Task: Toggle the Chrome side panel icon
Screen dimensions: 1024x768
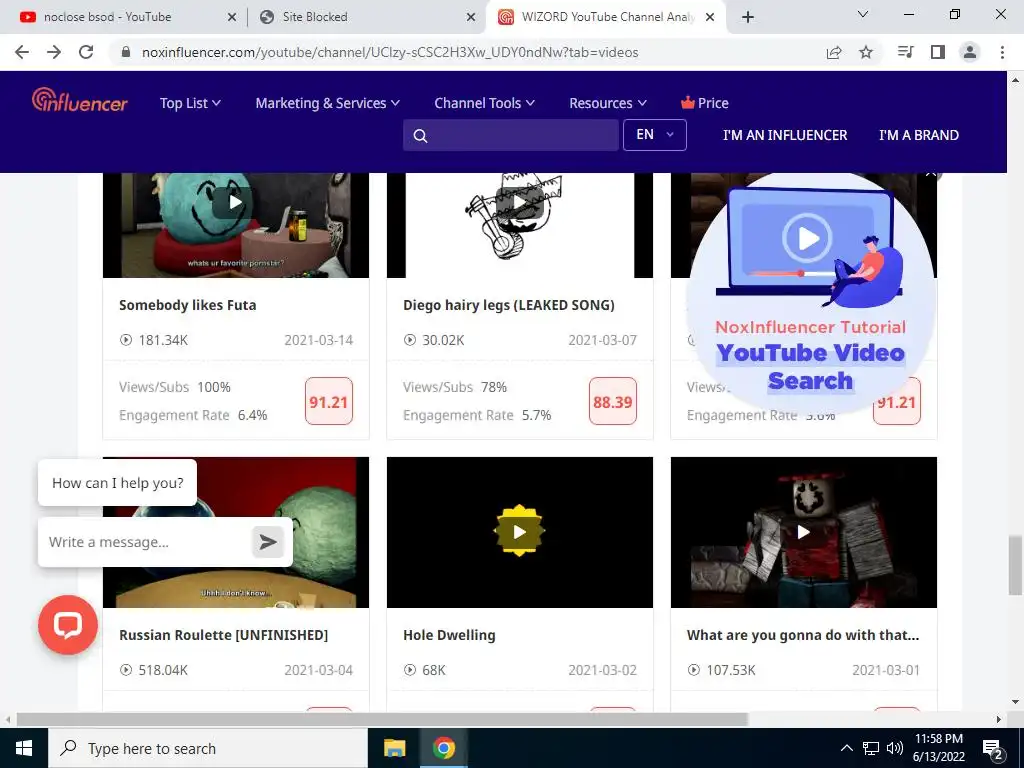Action: 938,52
